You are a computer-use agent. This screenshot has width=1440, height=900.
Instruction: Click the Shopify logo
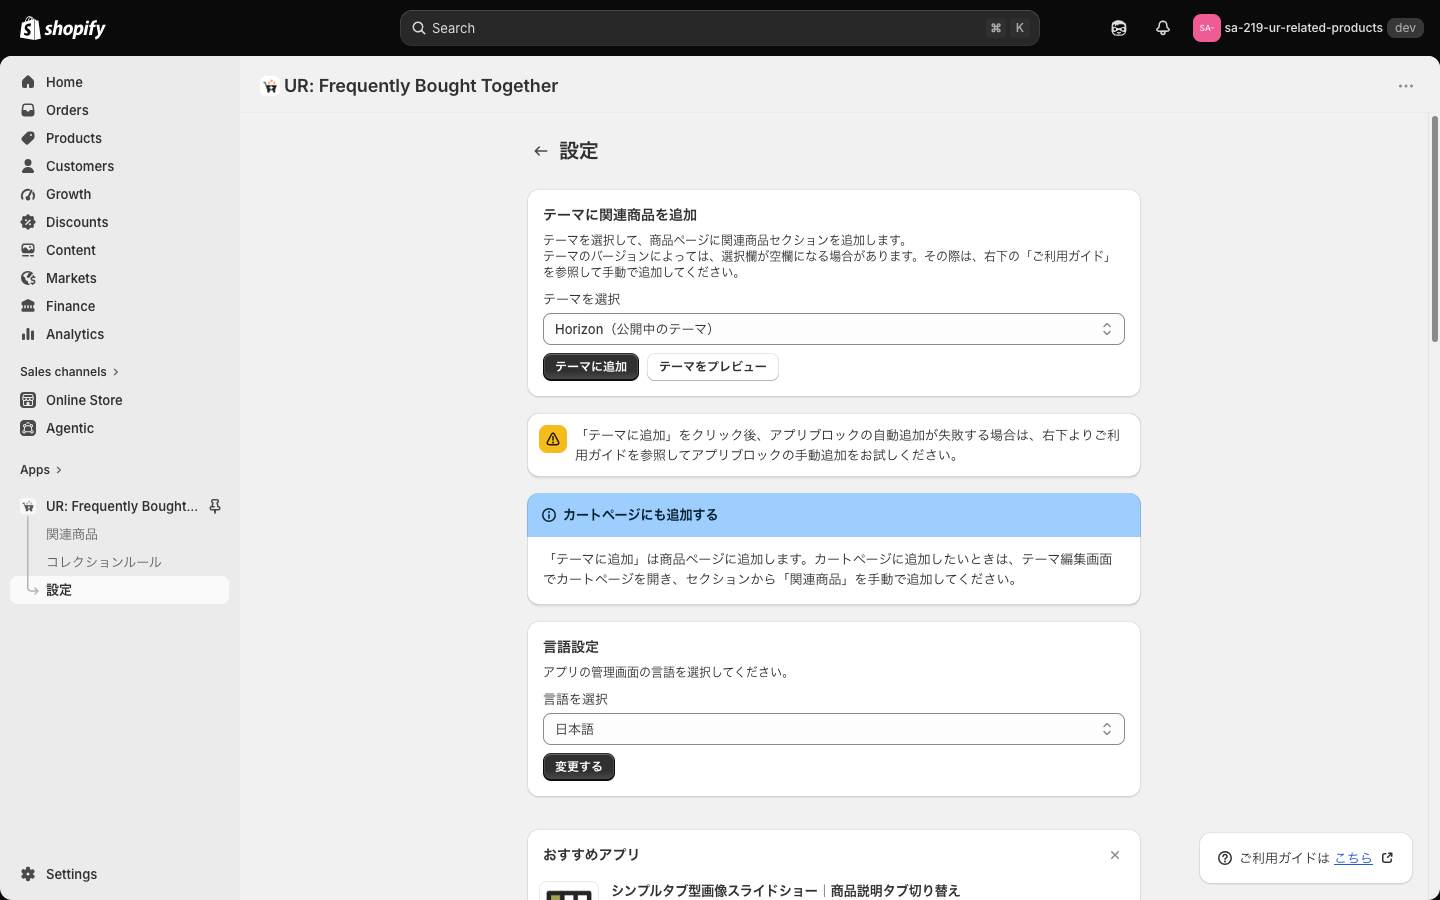[x=63, y=28]
